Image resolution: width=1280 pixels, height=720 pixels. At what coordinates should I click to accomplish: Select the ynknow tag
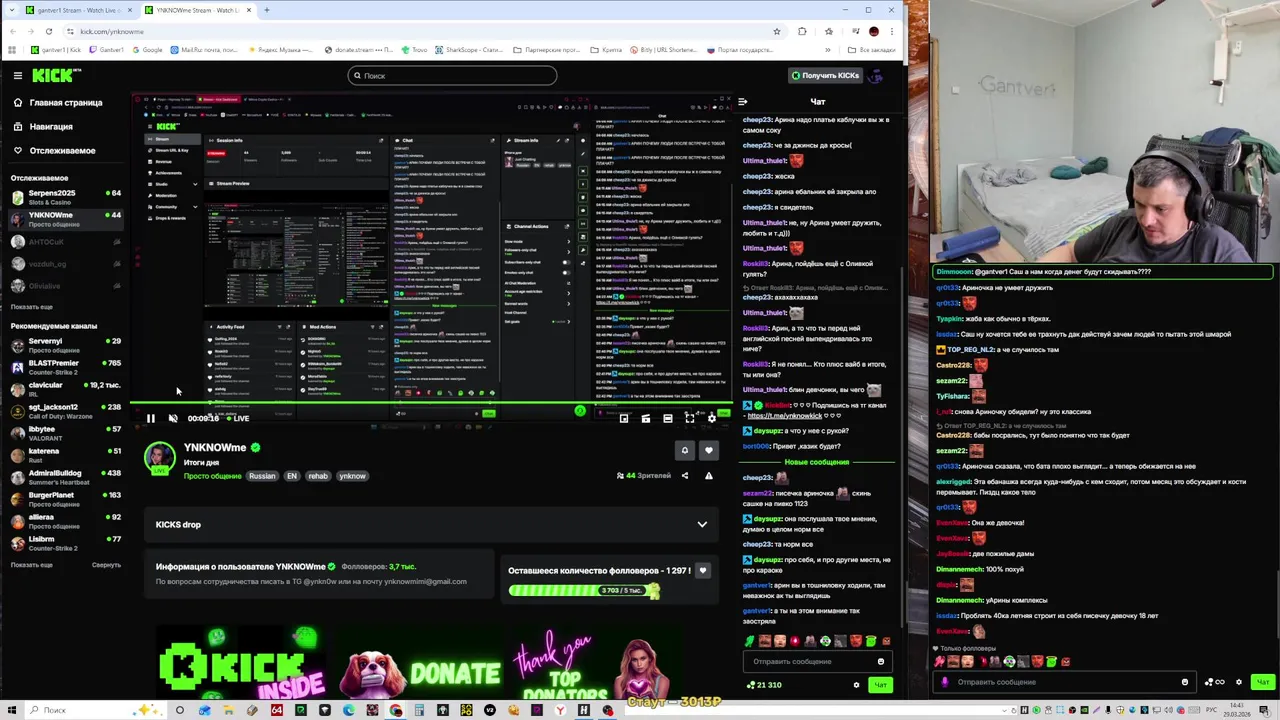[x=352, y=476]
